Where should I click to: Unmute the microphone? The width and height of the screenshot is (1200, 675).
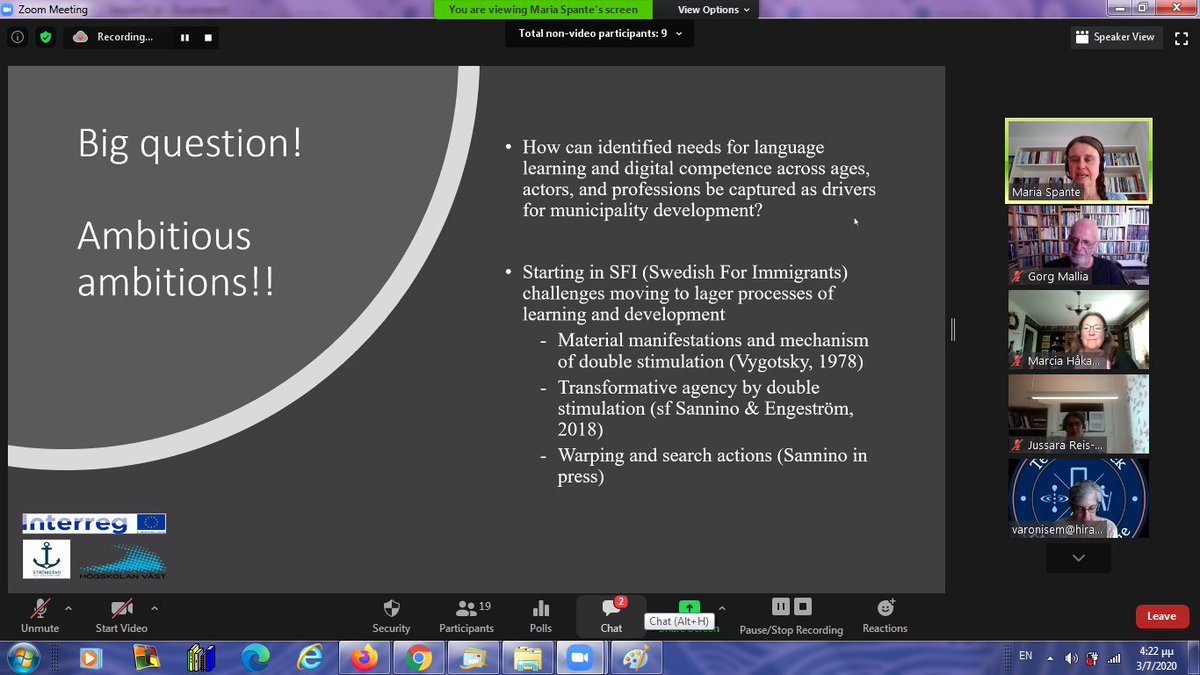(40, 615)
